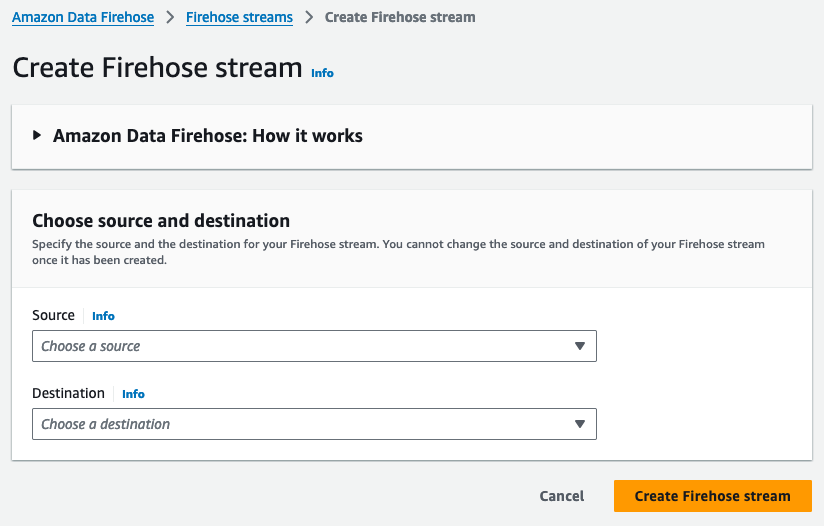
Task: Click first breadcrumb chevron separator
Action: [x=170, y=17]
